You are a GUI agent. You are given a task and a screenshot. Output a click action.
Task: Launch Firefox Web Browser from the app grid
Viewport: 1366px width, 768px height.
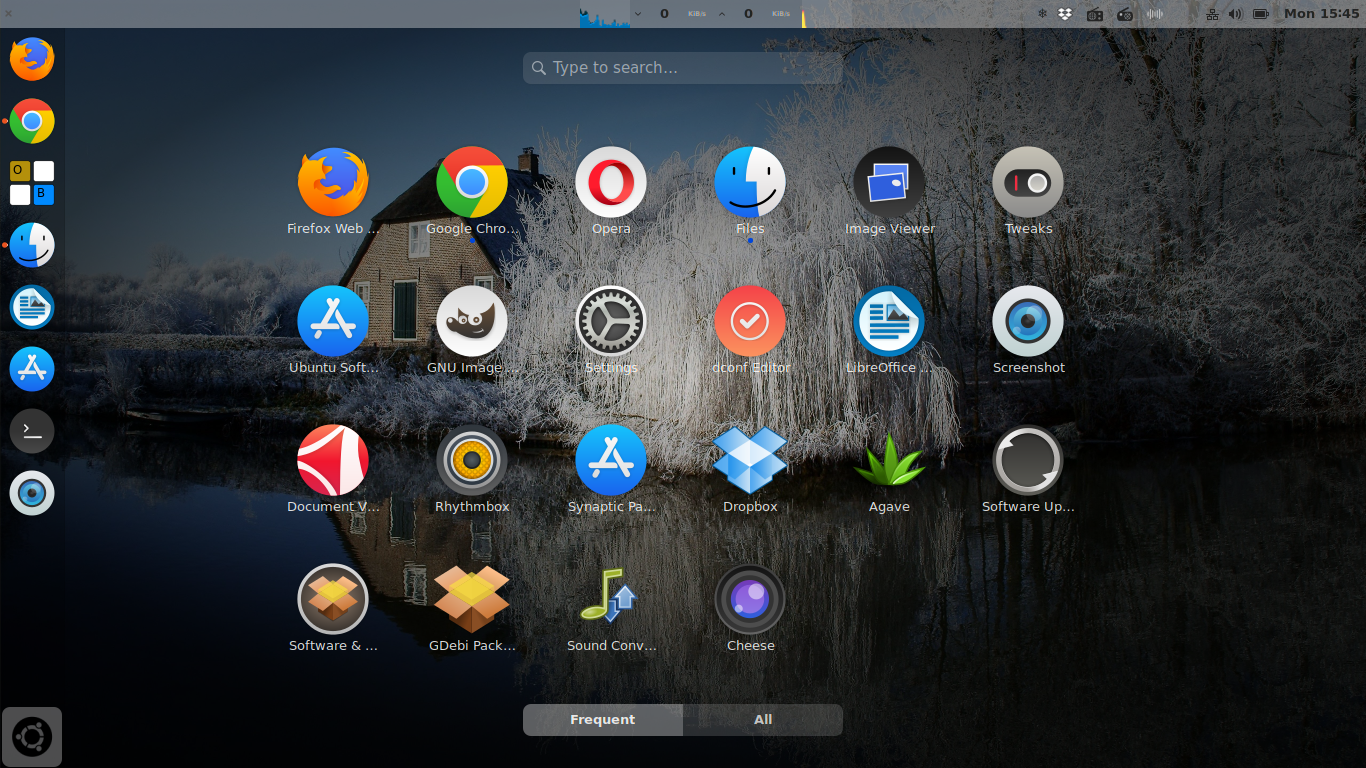[x=333, y=192]
